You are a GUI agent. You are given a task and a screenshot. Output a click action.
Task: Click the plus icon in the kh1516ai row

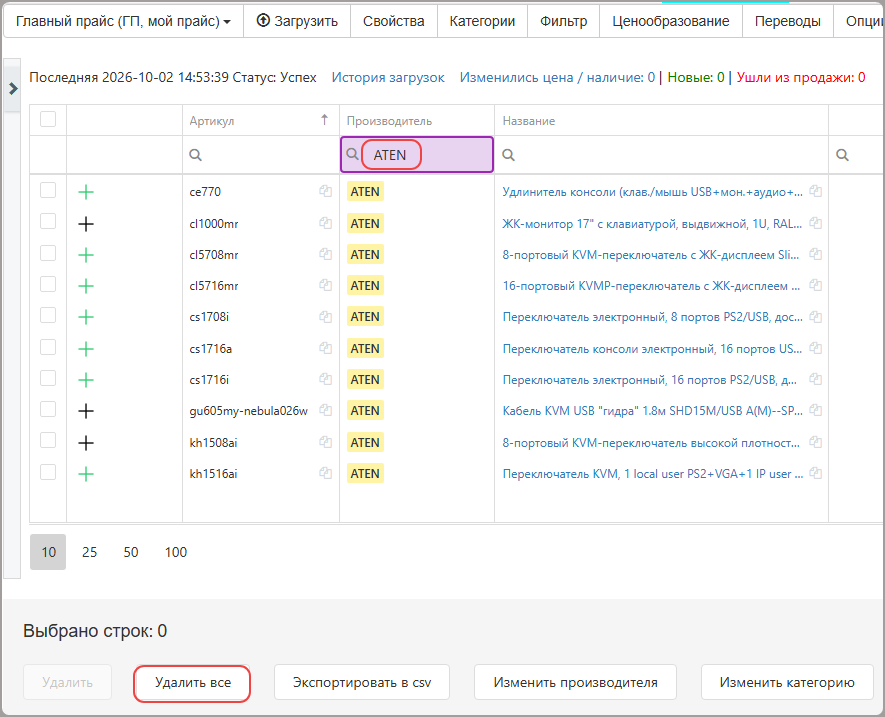pyautogui.click(x=86, y=474)
